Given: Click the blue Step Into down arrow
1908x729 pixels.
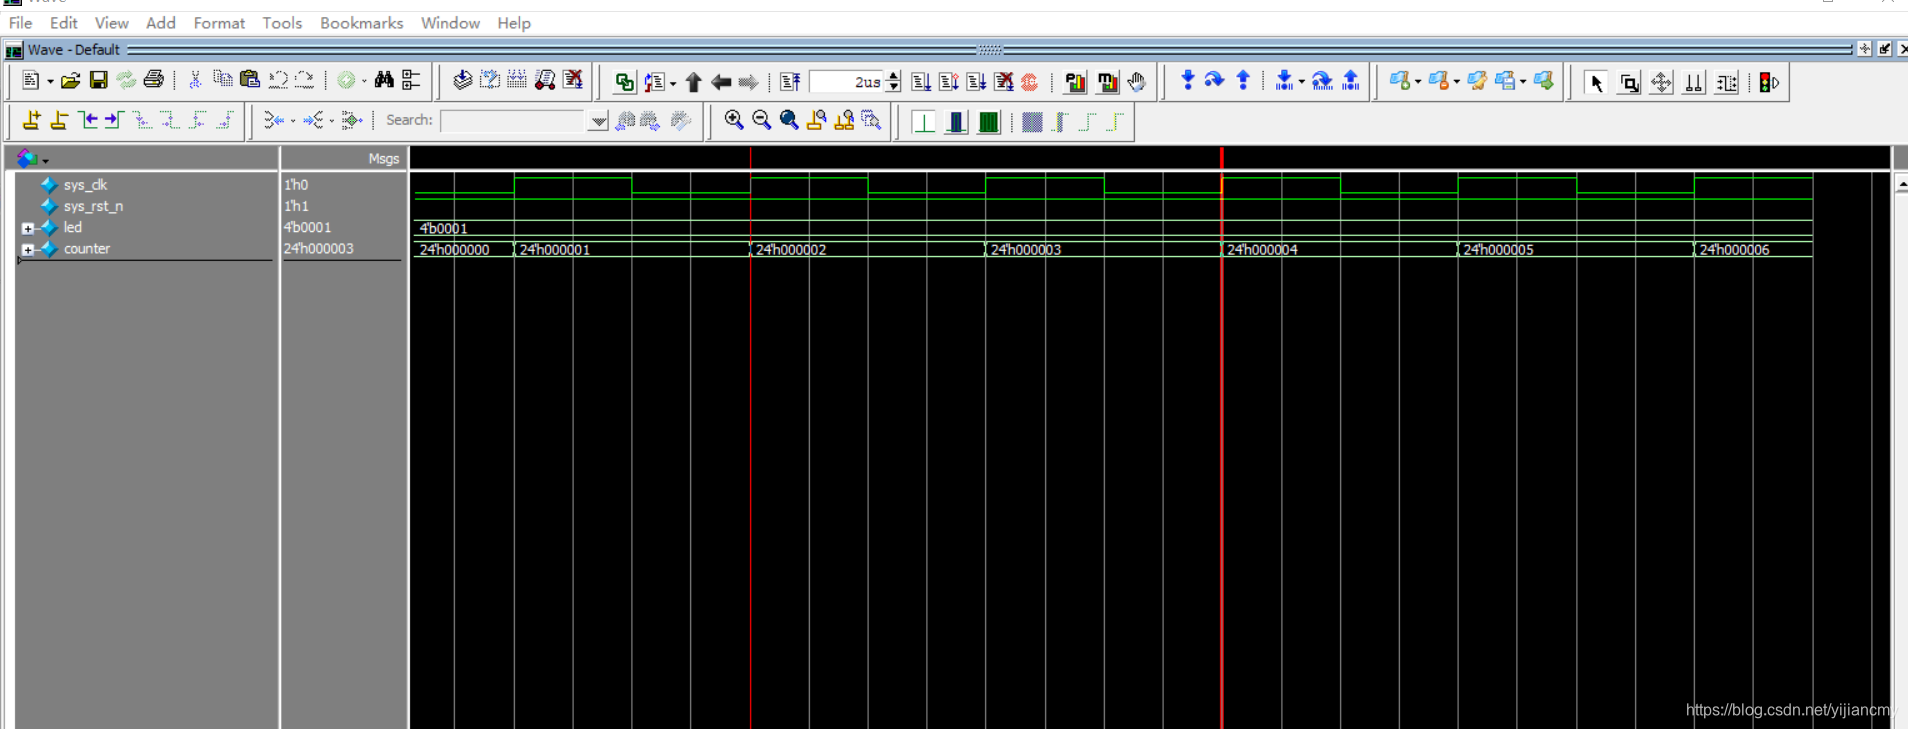Looking at the screenshot, I should [1187, 80].
